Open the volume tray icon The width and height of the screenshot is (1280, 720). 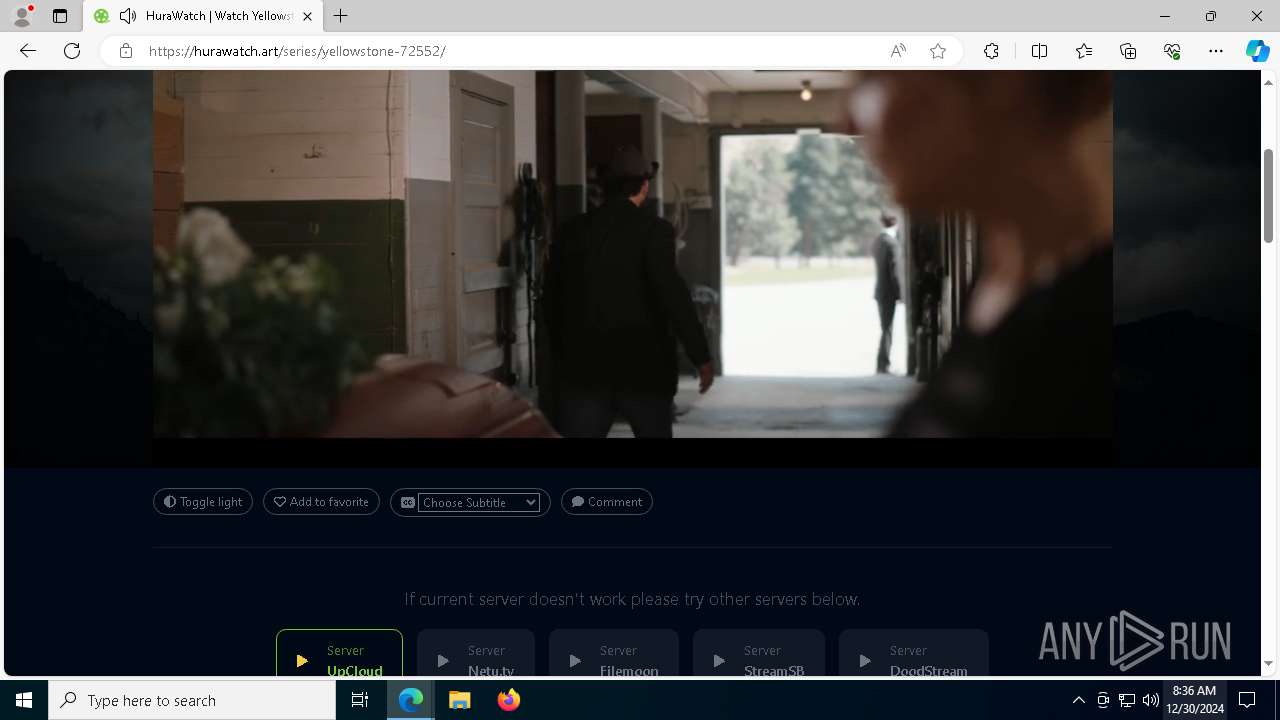[x=1150, y=700]
